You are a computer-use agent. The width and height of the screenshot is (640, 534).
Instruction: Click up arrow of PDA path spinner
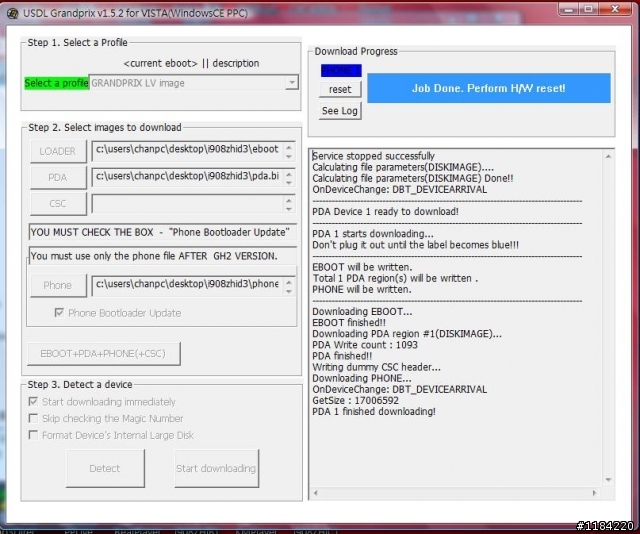pyautogui.click(x=289, y=174)
